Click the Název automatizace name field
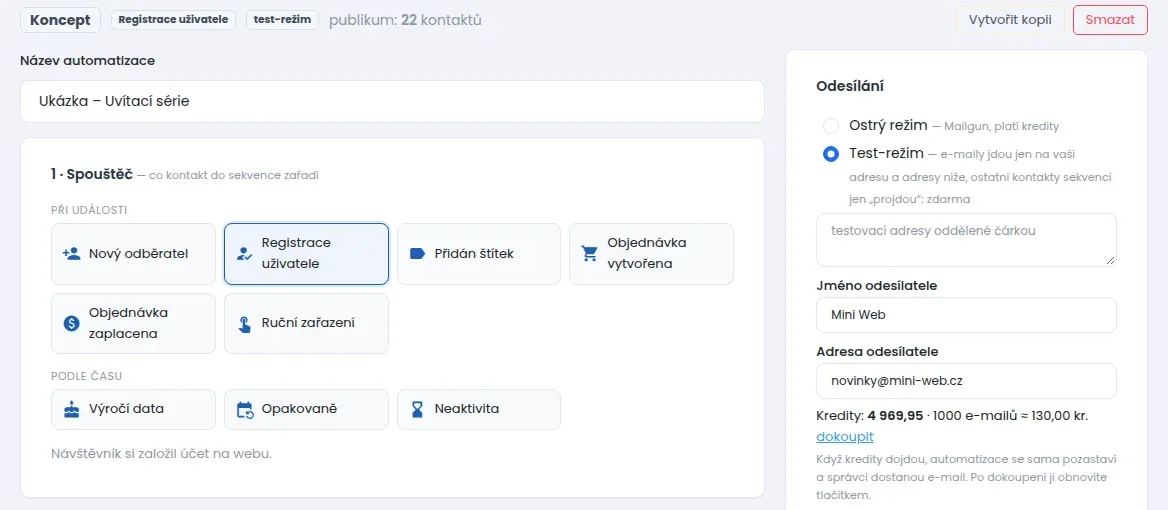This screenshot has height=510, width=1168. pos(392,101)
